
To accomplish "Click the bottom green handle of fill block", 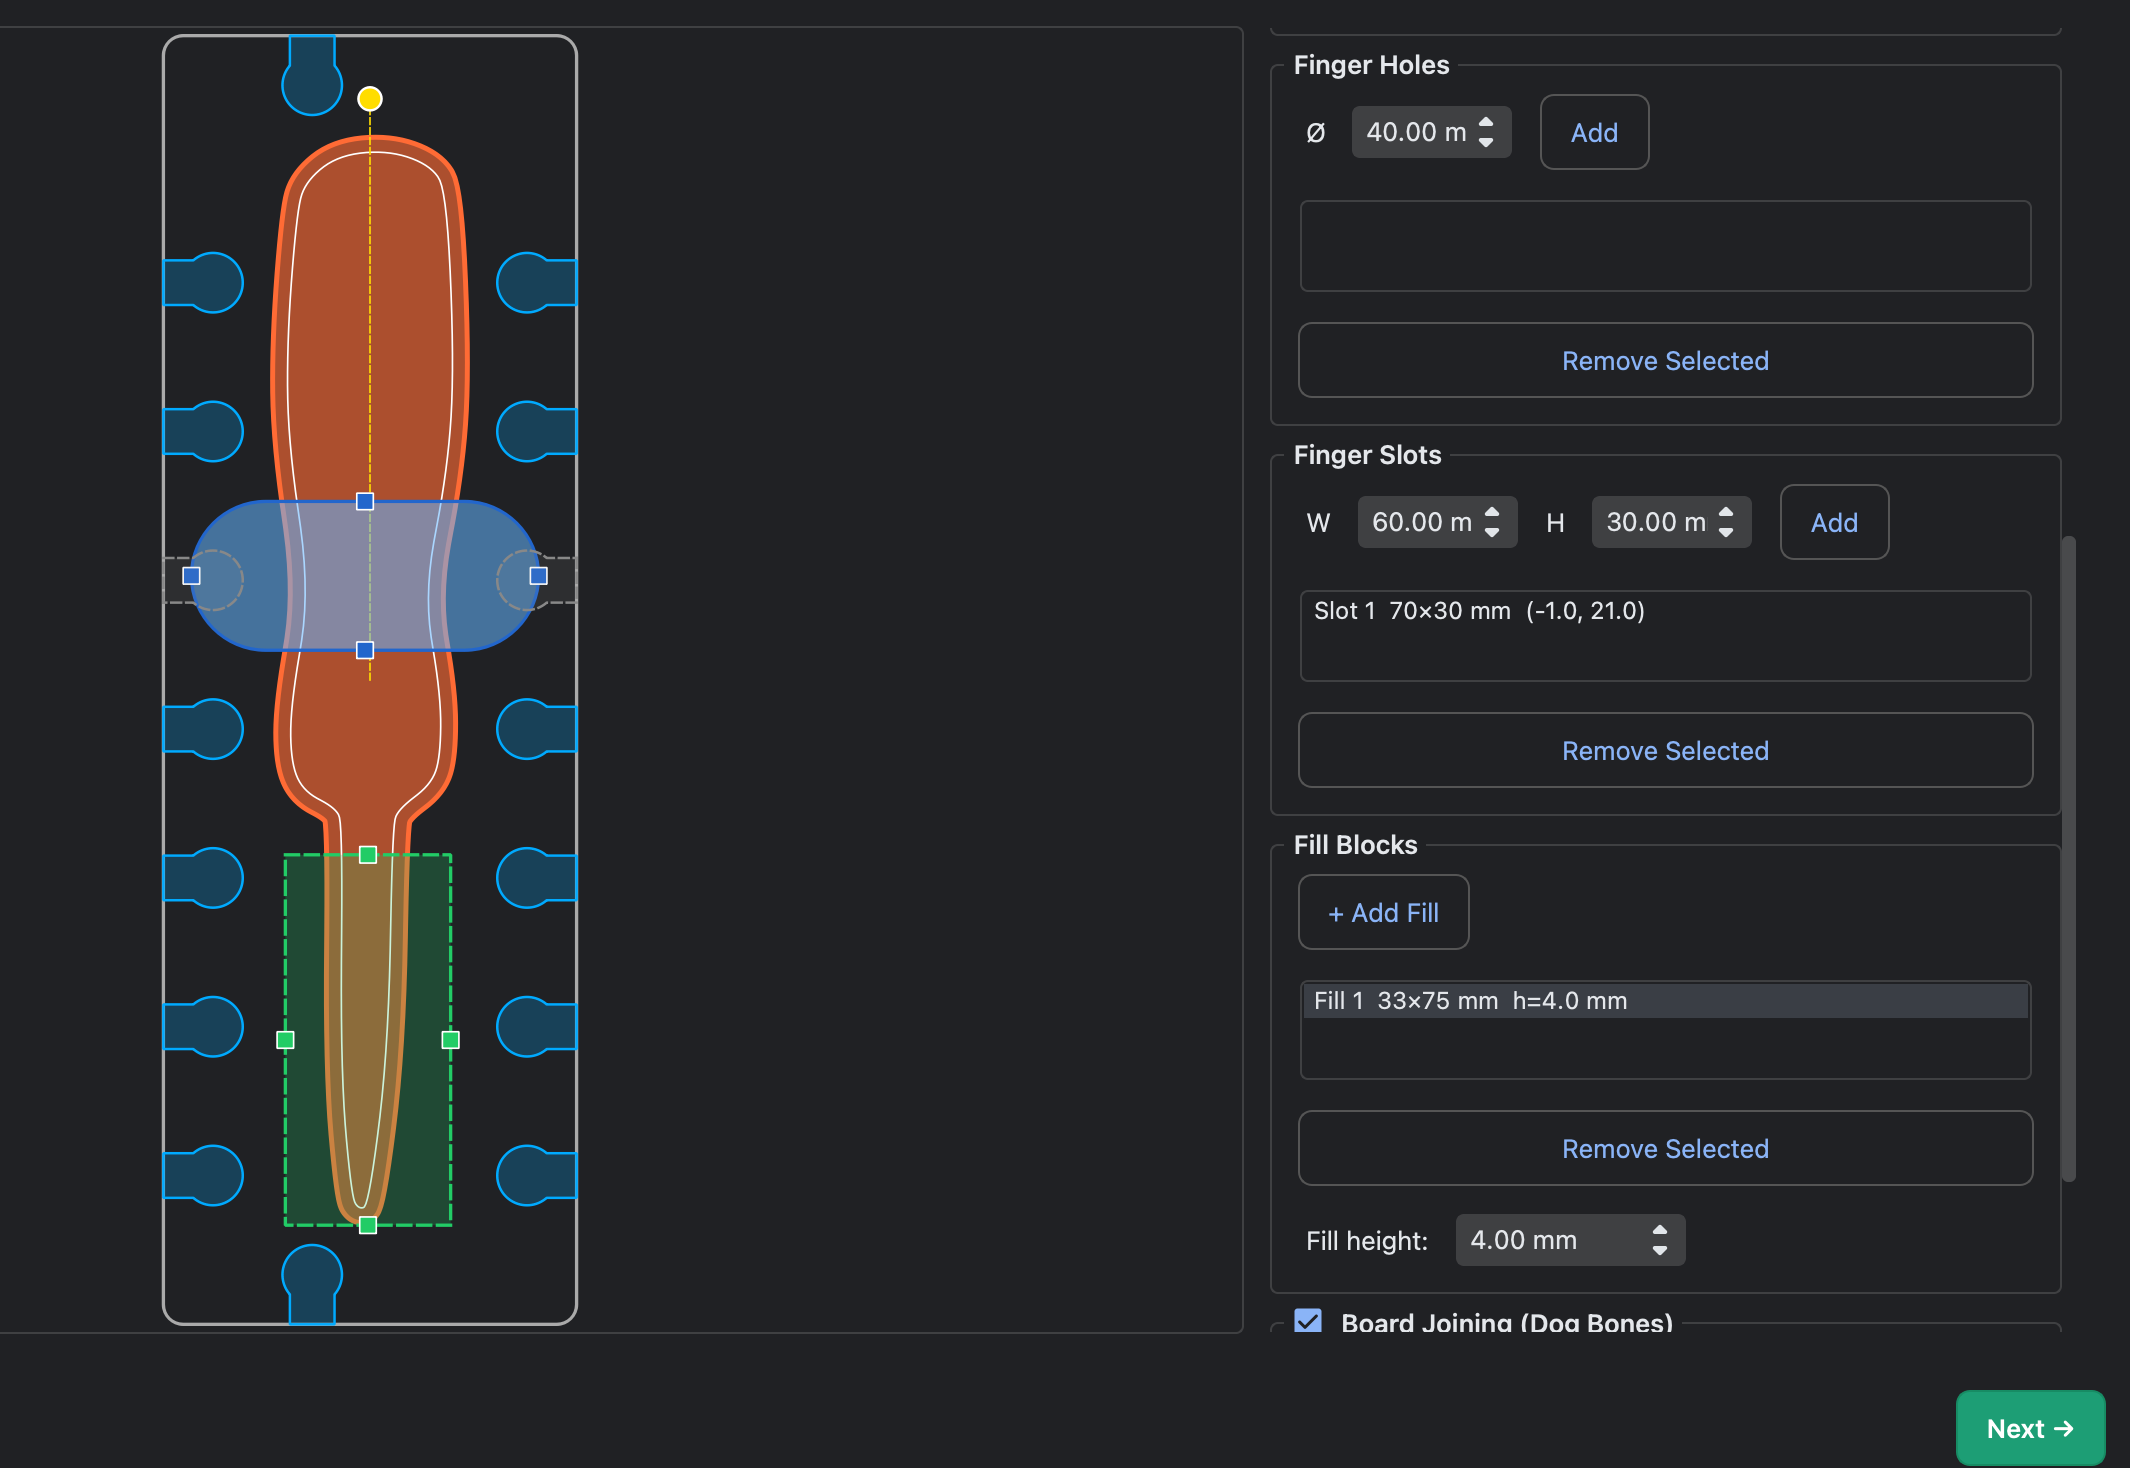I will pos(368,1225).
